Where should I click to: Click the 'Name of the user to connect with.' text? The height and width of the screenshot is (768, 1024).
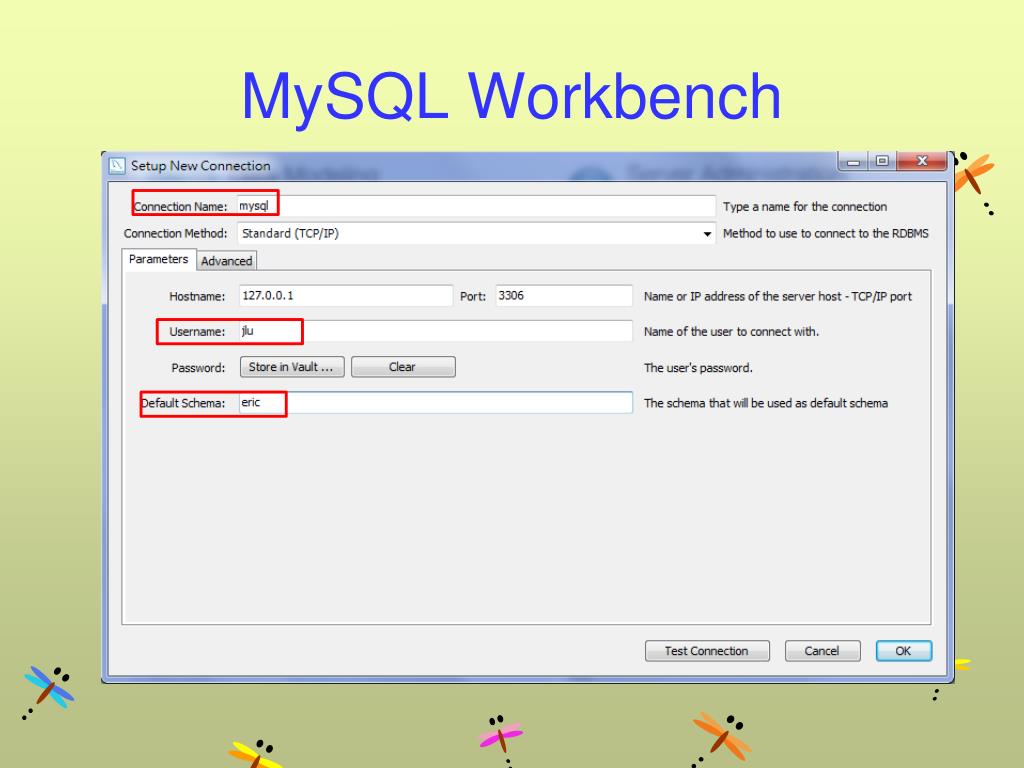731,332
